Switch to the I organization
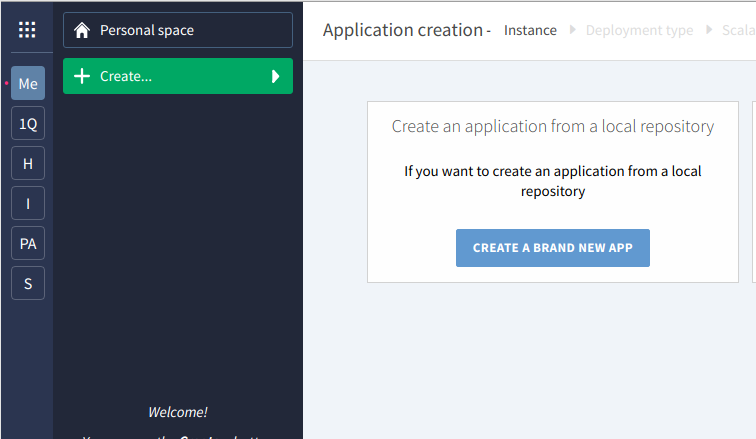This screenshot has width=756, height=439. (x=28, y=203)
